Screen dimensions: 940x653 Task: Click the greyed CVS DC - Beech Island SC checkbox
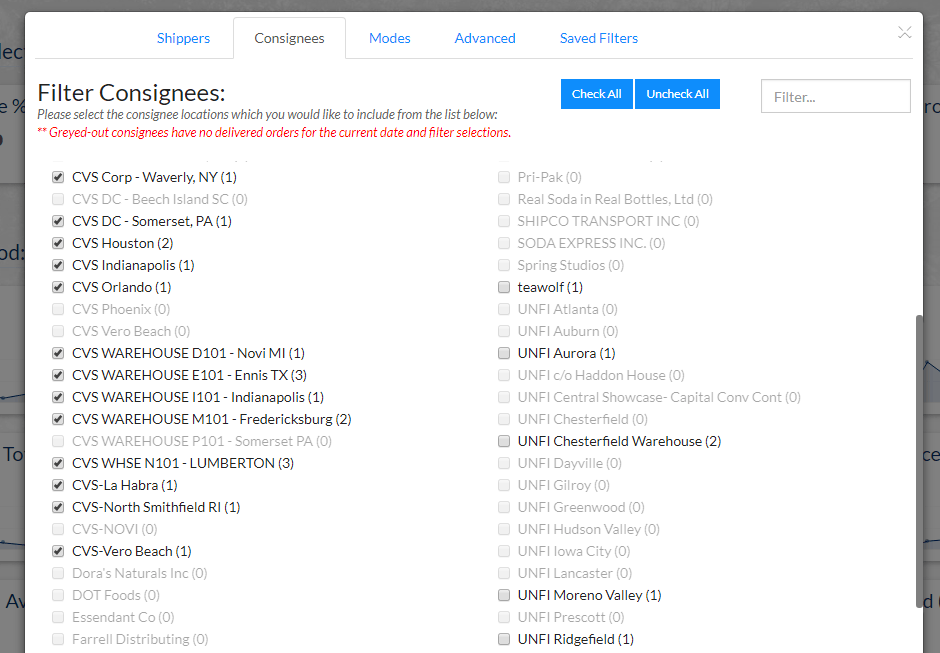coord(58,199)
